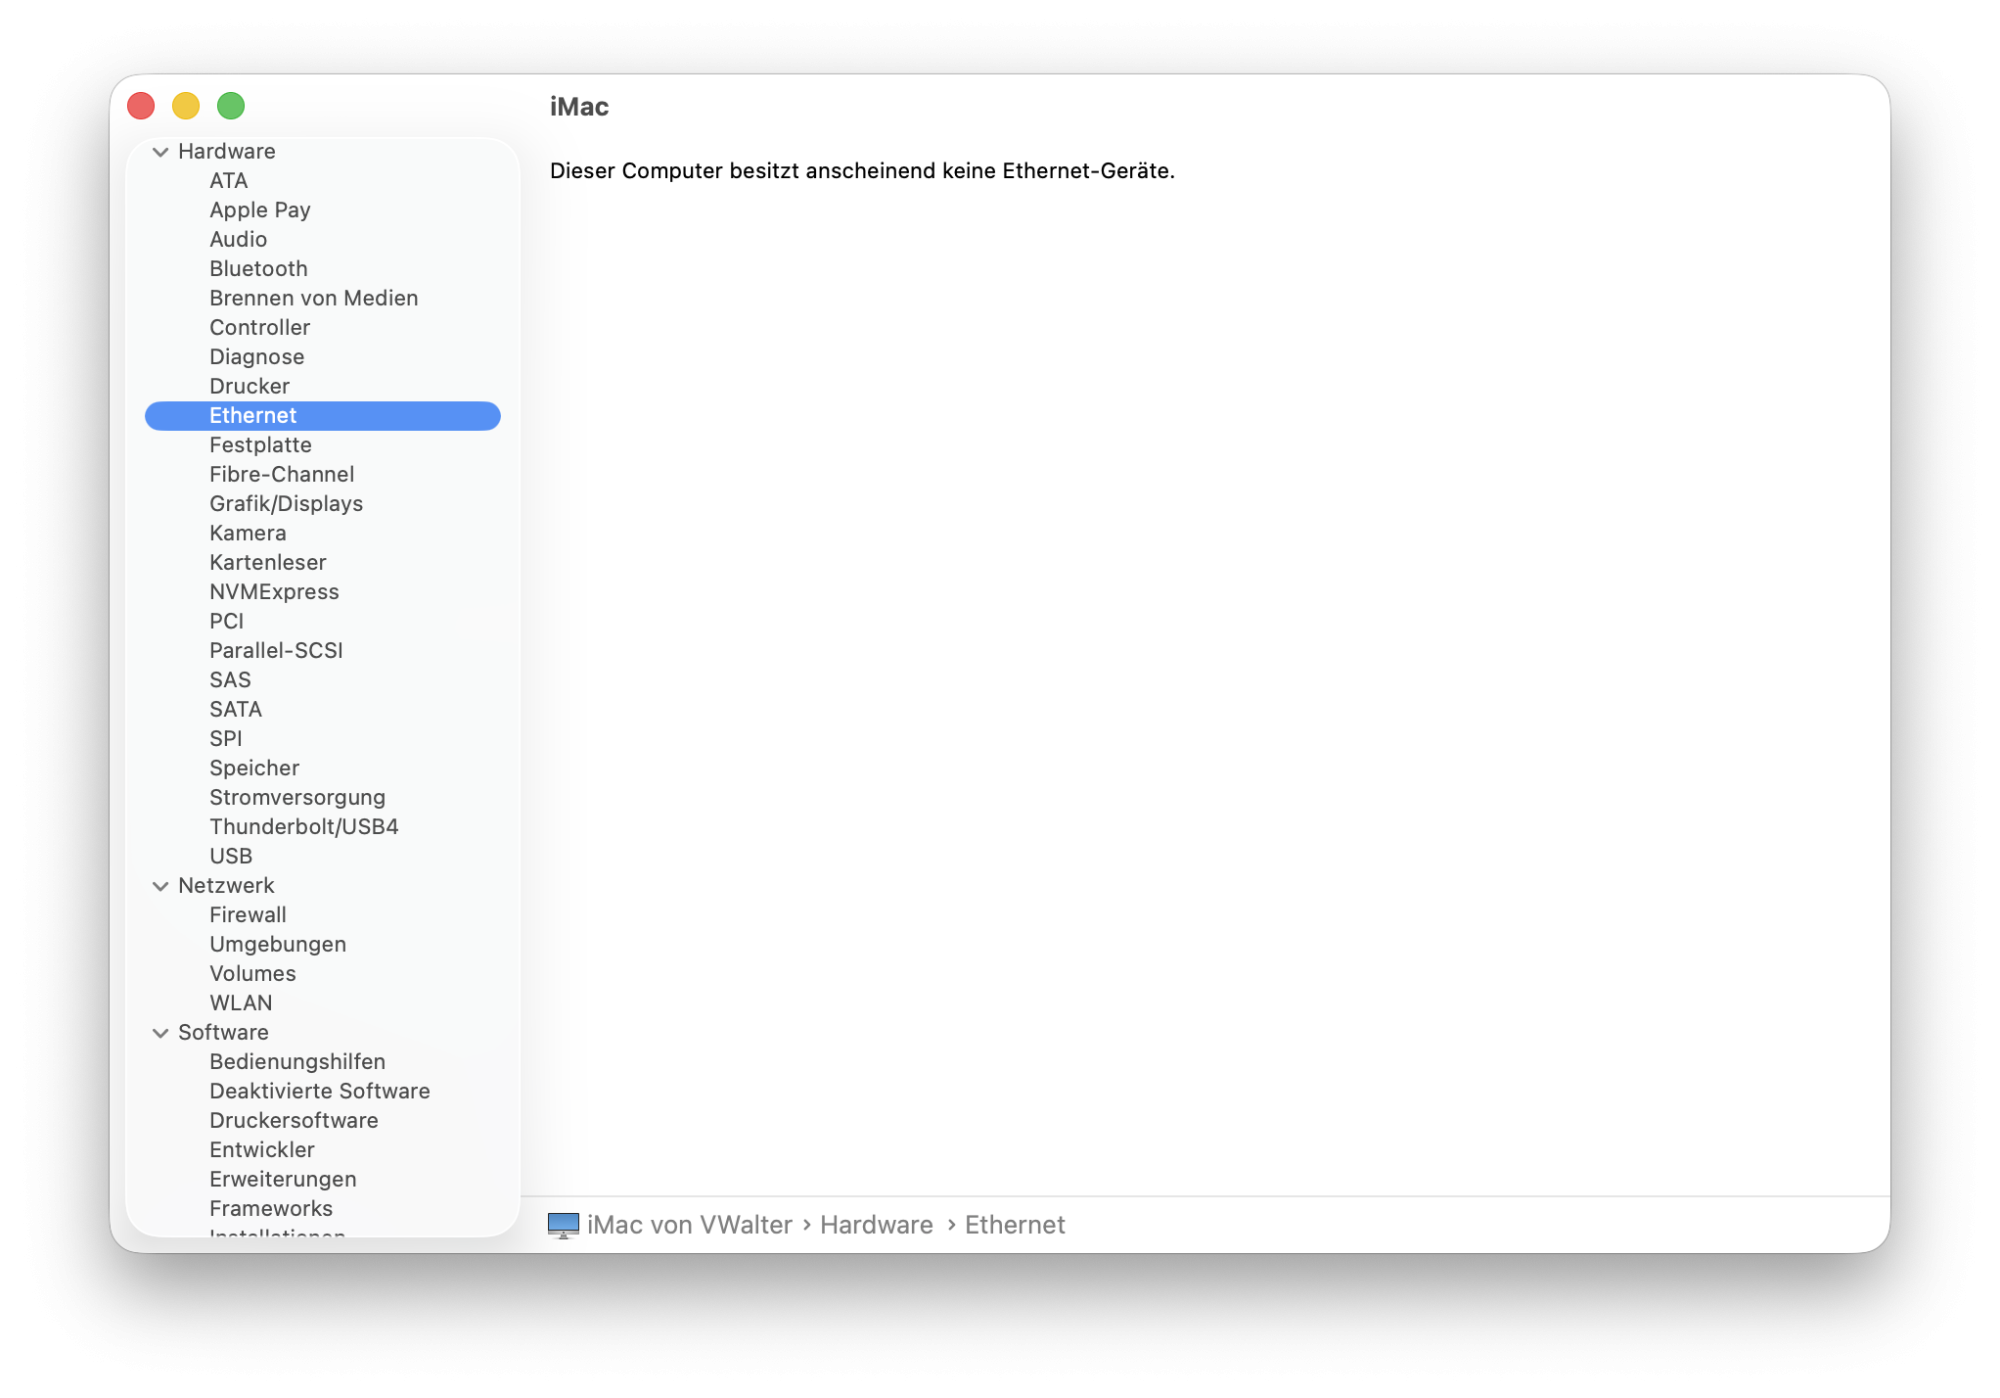Collapse the Netzwerk section chevron
Image resolution: width=2000 pixels, height=1398 pixels.
click(x=160, y=886)
